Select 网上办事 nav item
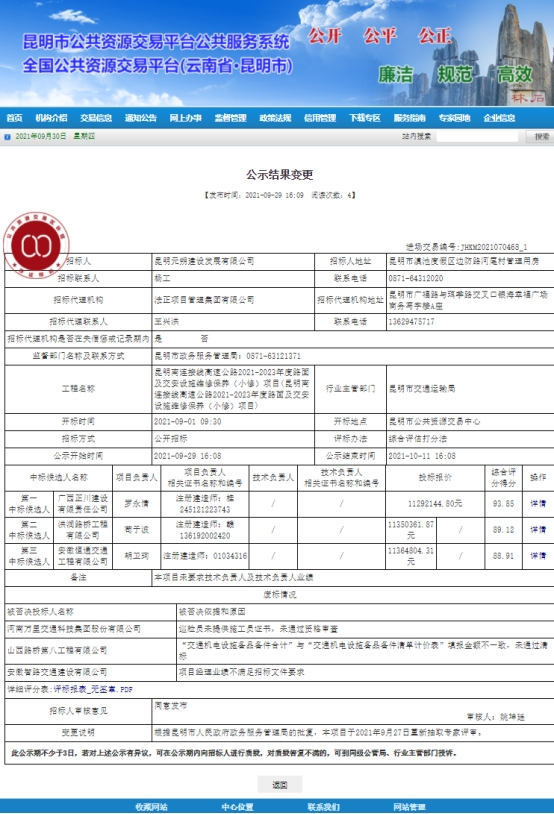The image size is (554, 814). (x=185, y=118)
